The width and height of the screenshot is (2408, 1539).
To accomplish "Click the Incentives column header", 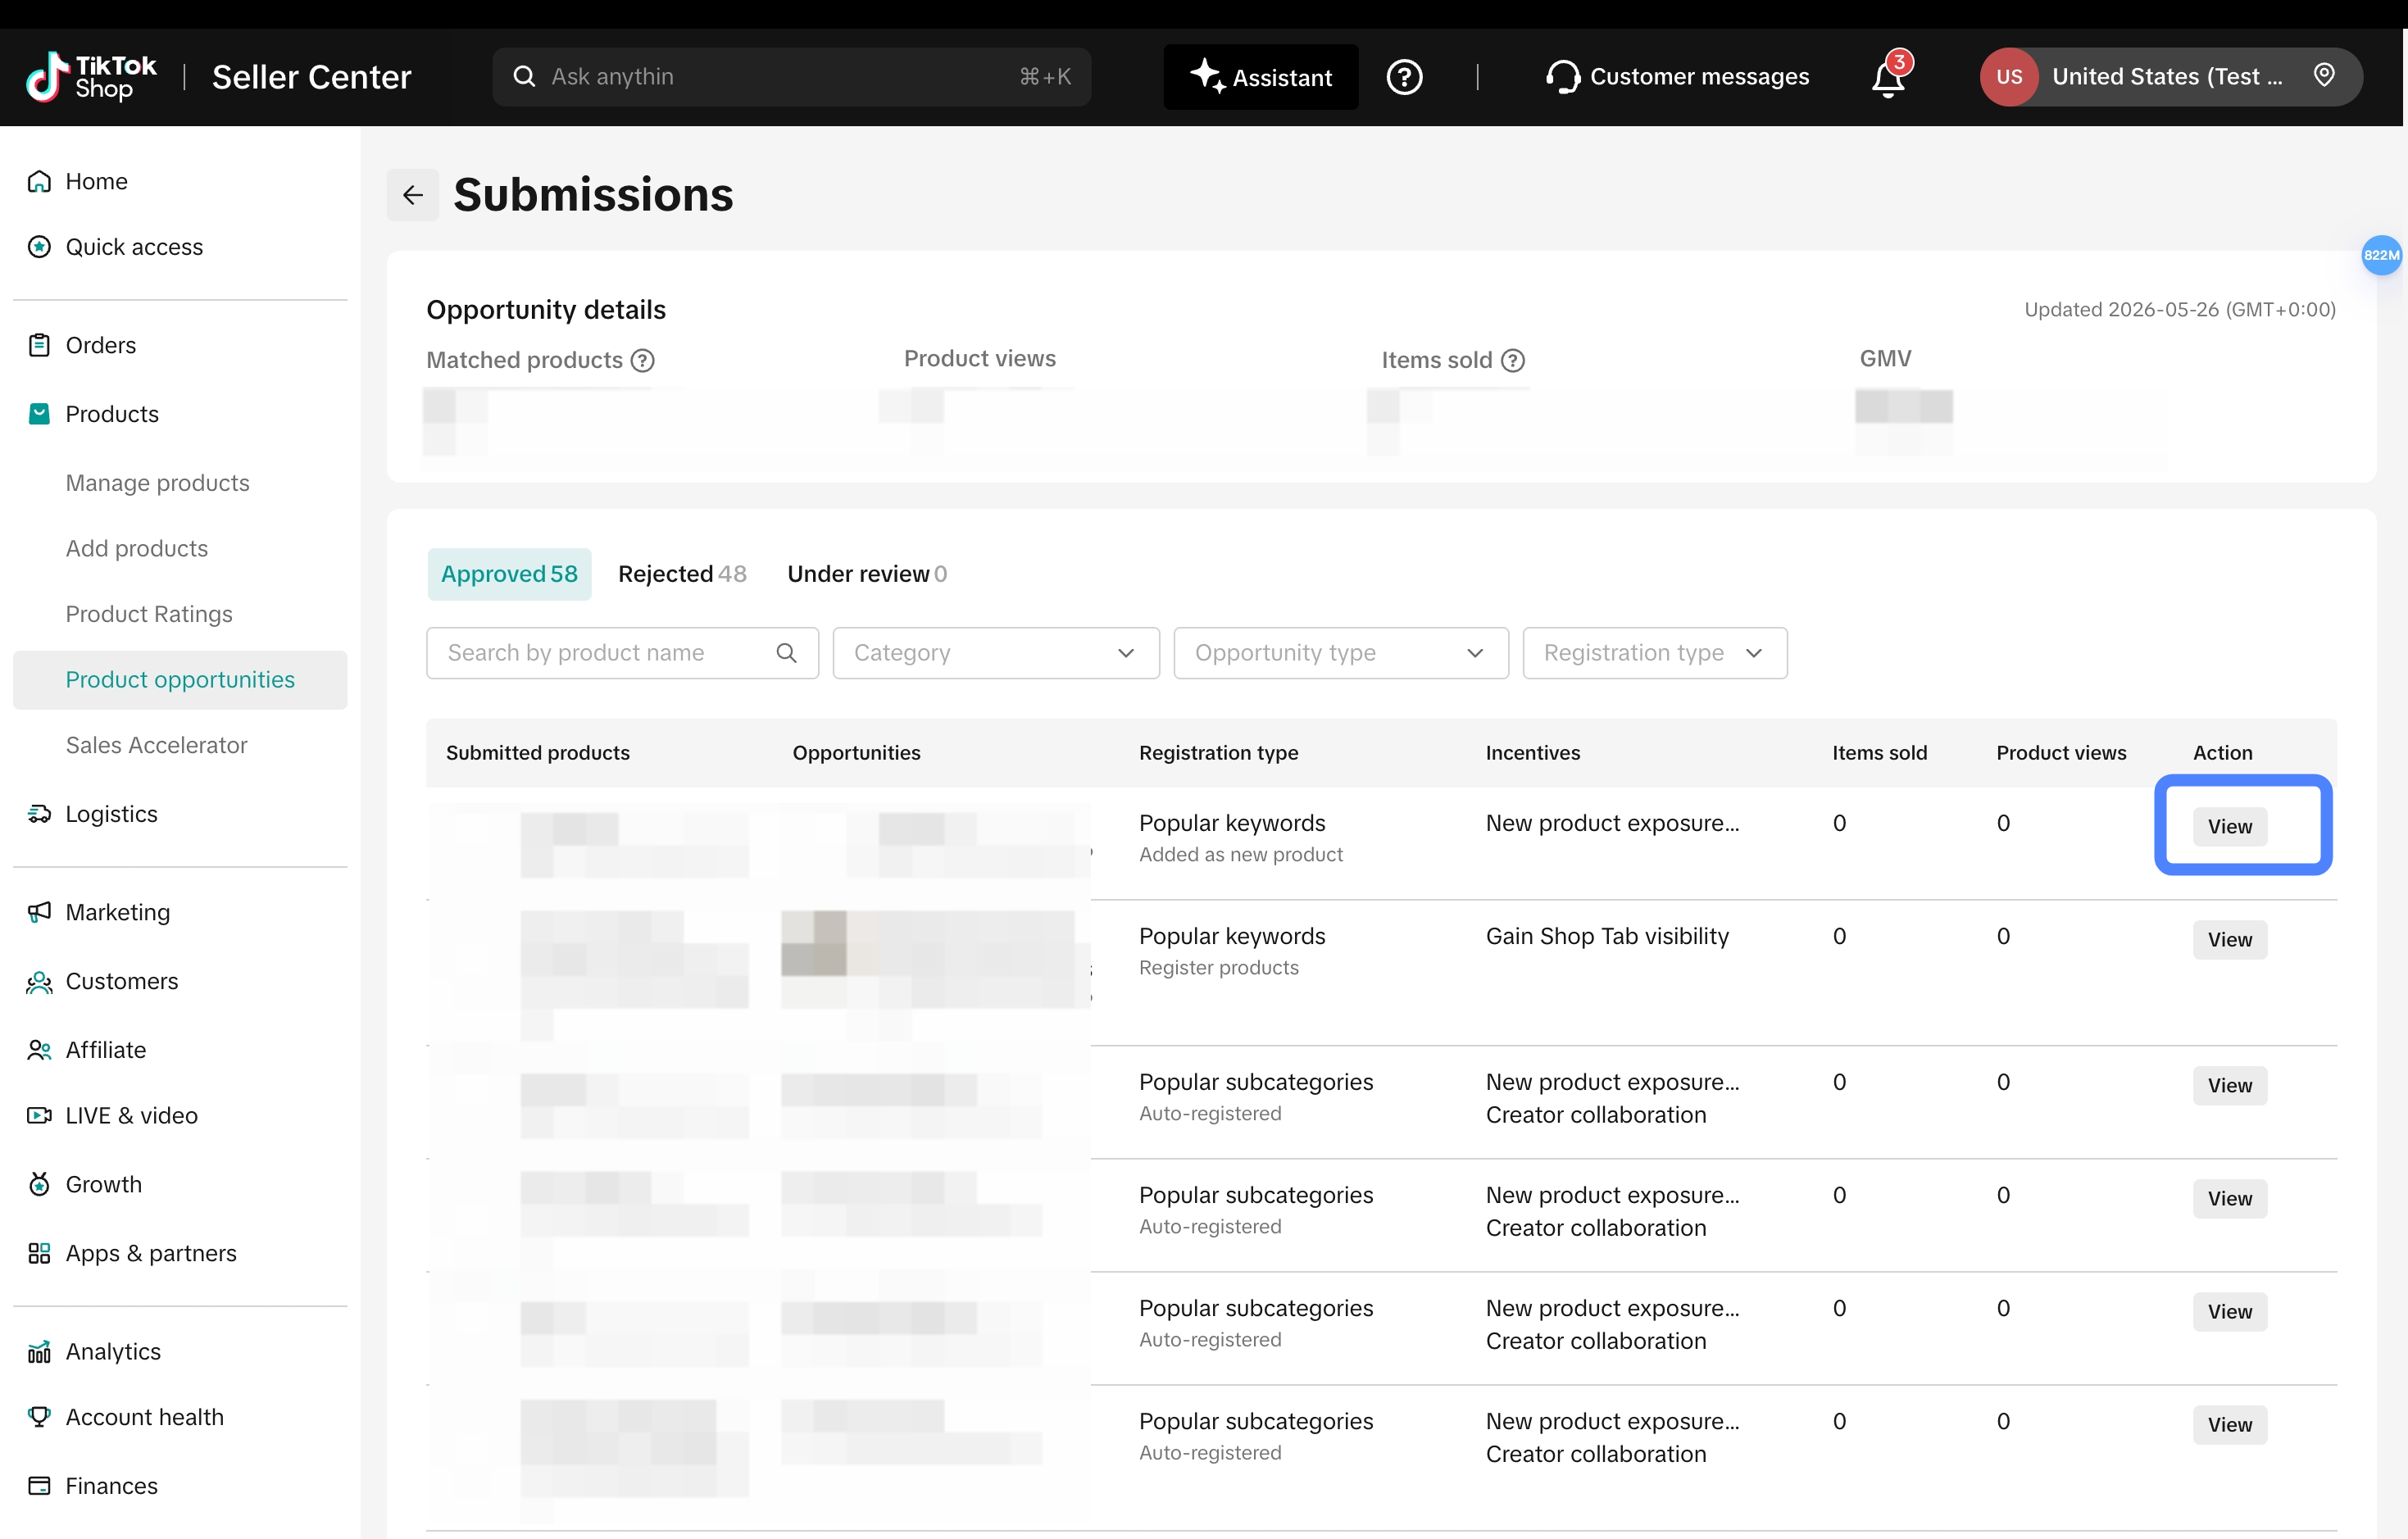I will [x=1533, y=753].
